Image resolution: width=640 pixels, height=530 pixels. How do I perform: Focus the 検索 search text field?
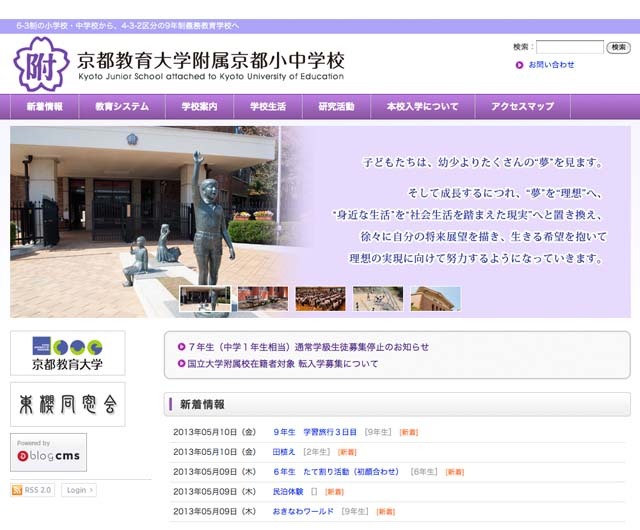click(569, 47)
